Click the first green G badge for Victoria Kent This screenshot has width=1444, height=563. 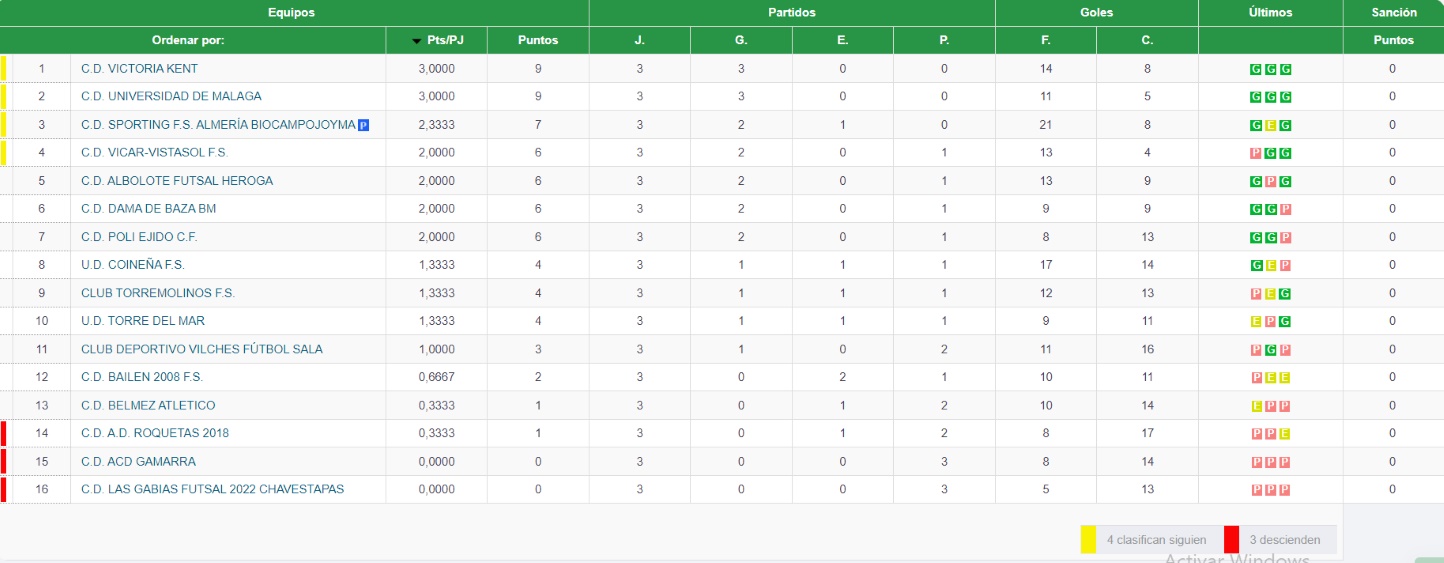click(1256, 69)
